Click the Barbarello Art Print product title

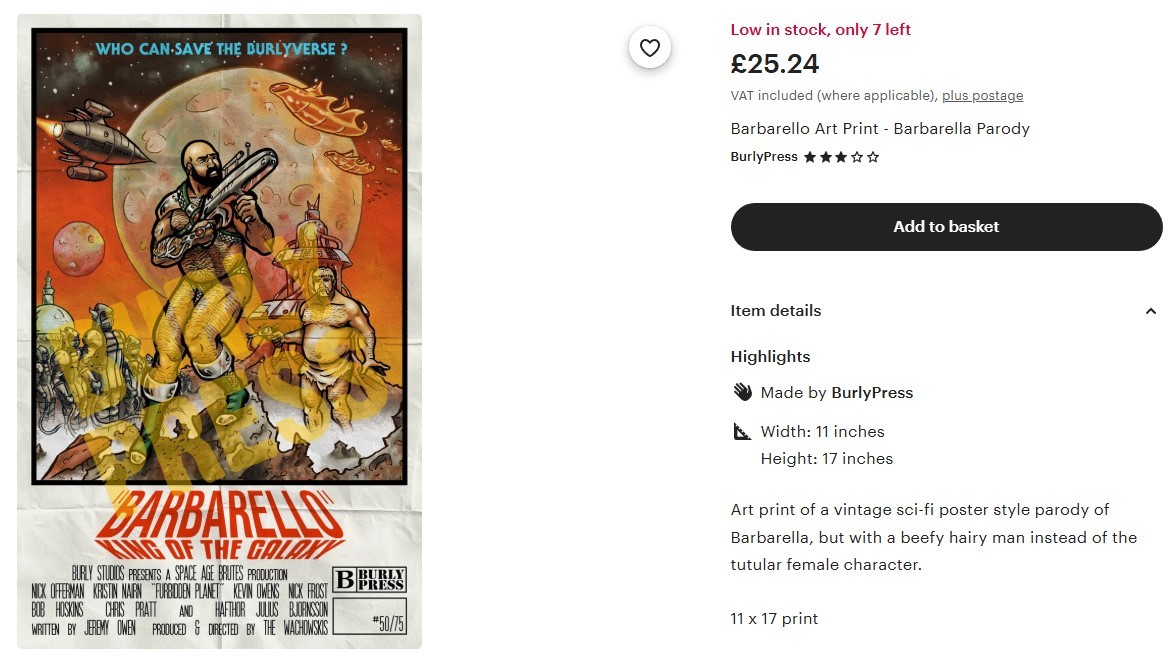pos(880,129)
